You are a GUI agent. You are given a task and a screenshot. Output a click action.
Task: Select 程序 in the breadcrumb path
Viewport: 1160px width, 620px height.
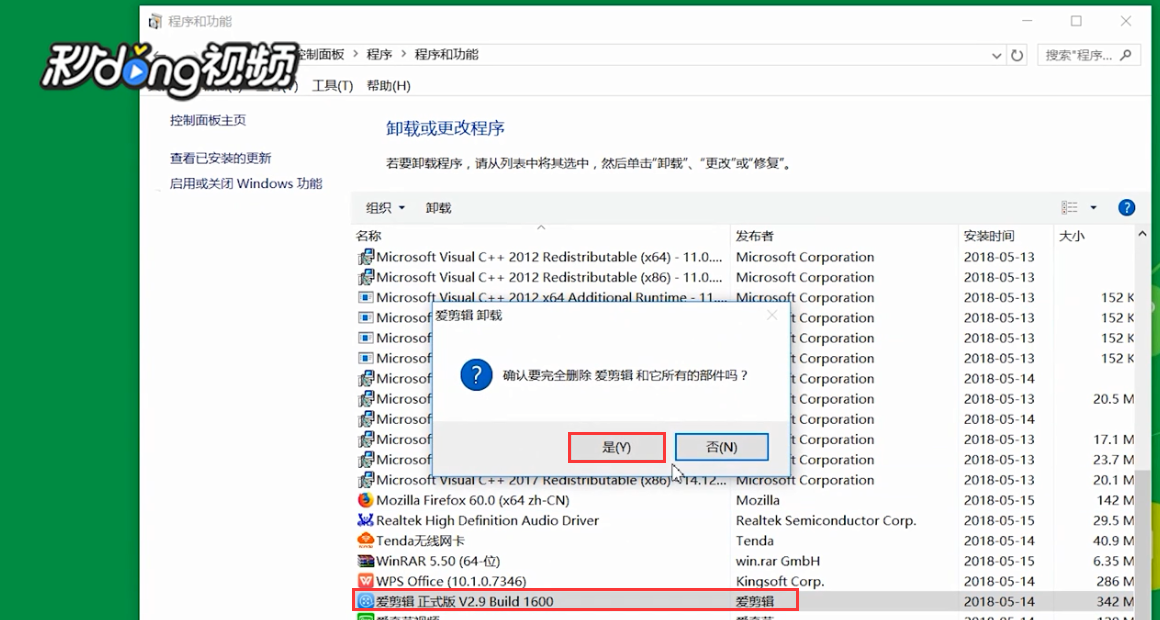379,55
